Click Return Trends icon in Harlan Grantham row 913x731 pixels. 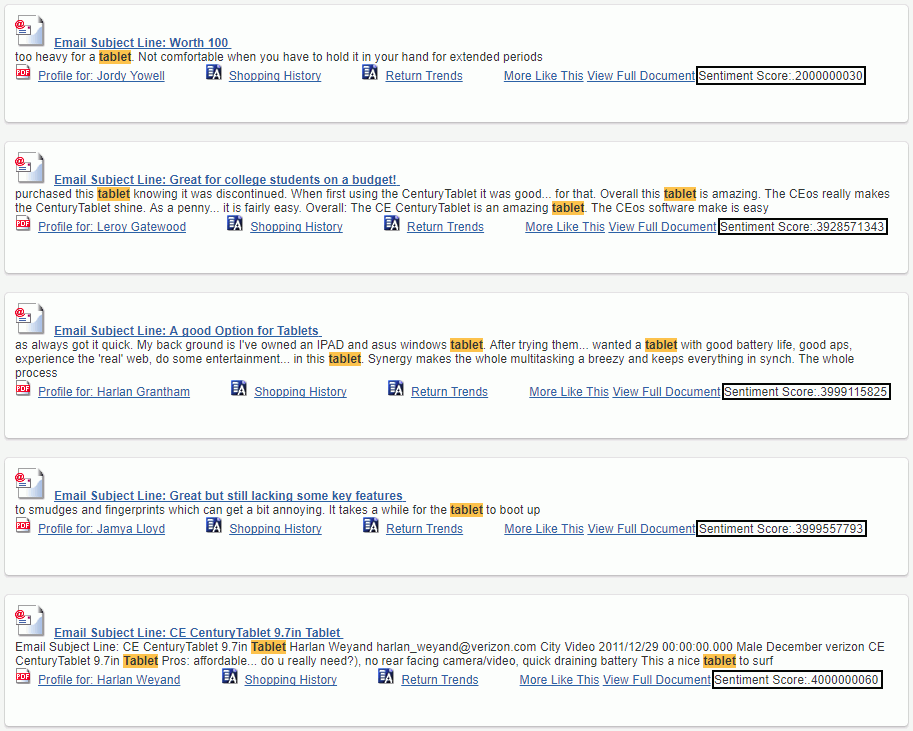396,389
